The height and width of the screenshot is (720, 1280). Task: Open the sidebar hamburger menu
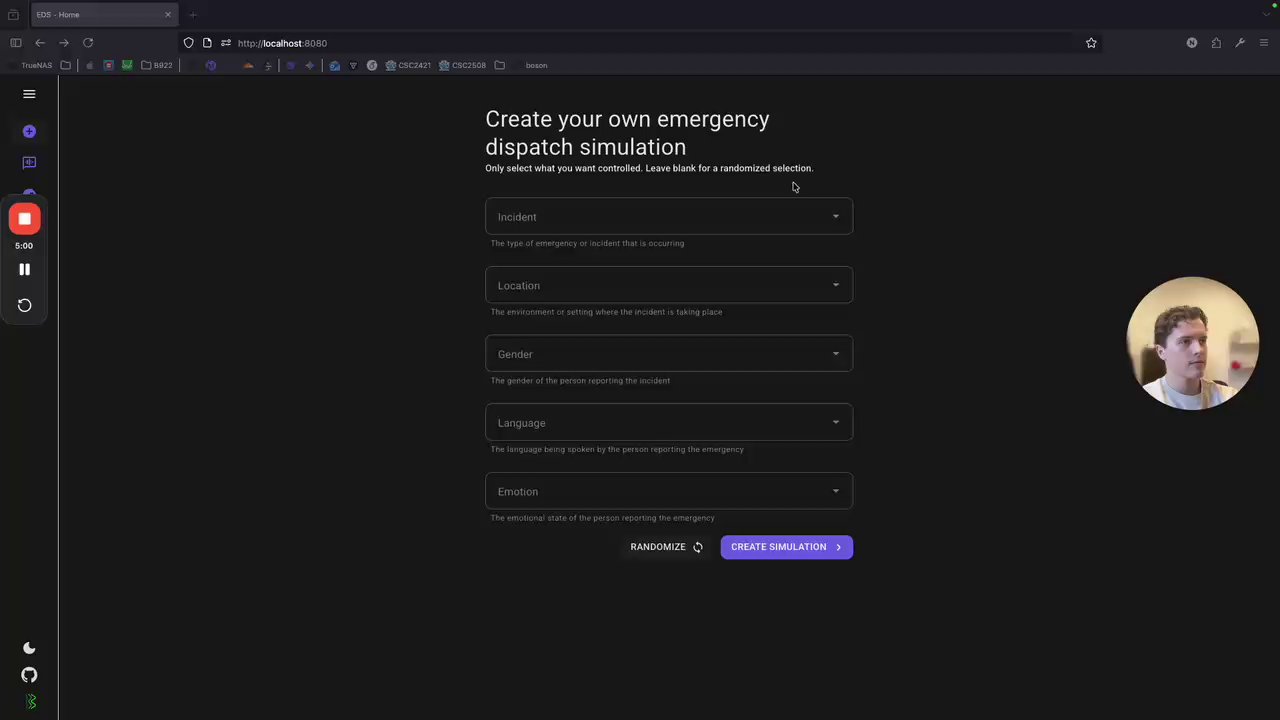[29, 94]
